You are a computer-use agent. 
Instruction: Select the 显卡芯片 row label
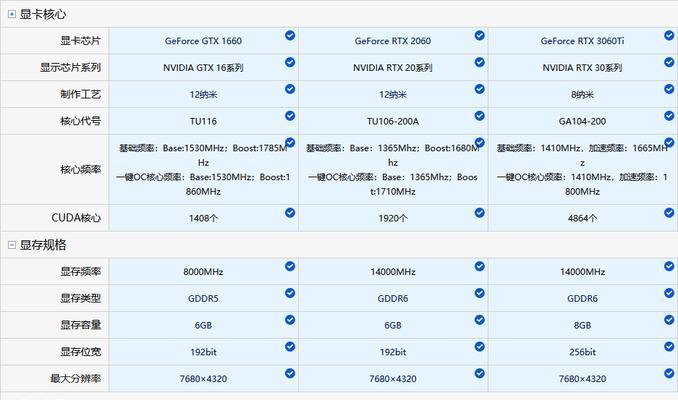80,41
